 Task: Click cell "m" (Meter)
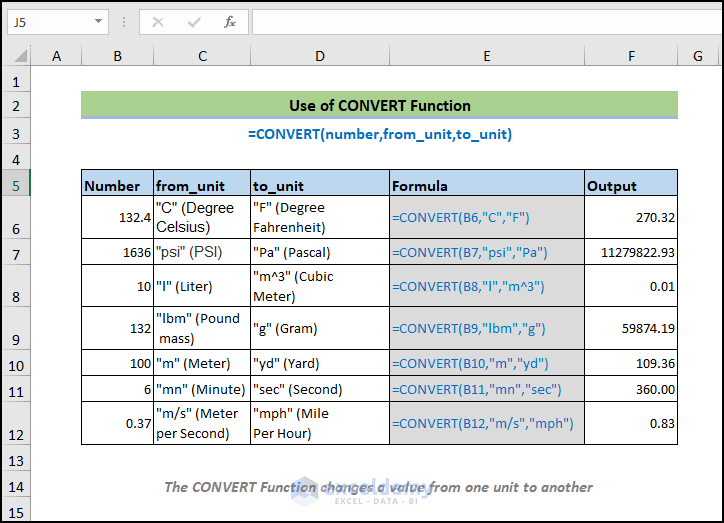pyautogui.click(x=202, y=362)
